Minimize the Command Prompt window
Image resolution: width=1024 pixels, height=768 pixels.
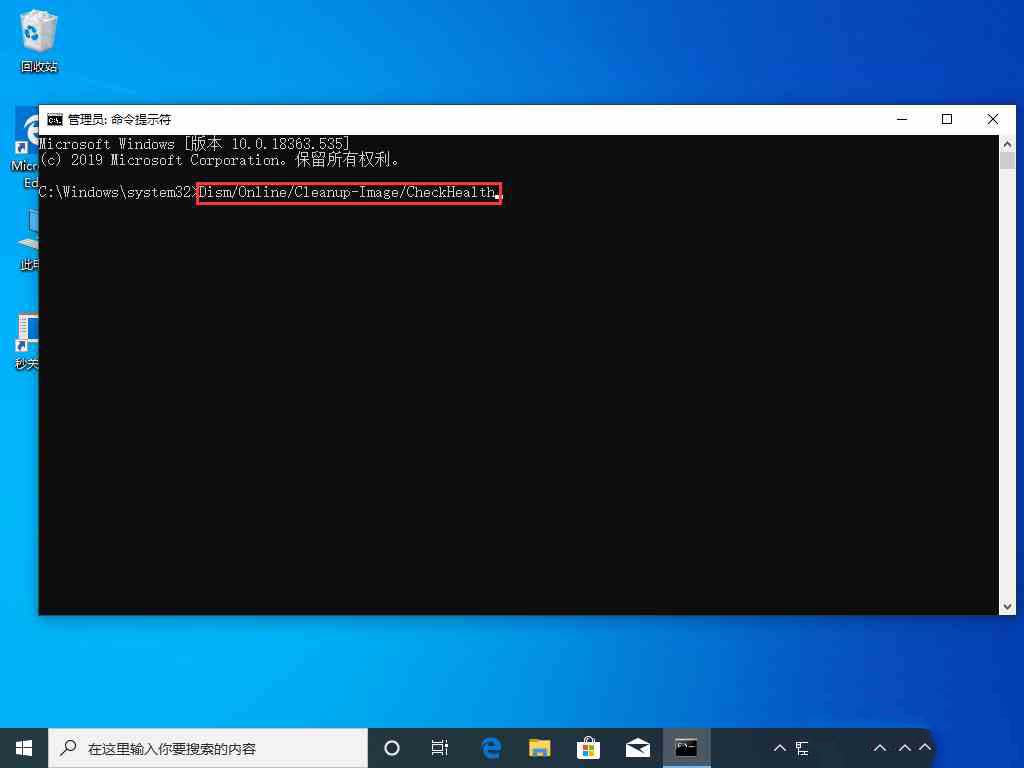[x=902, y=120]
